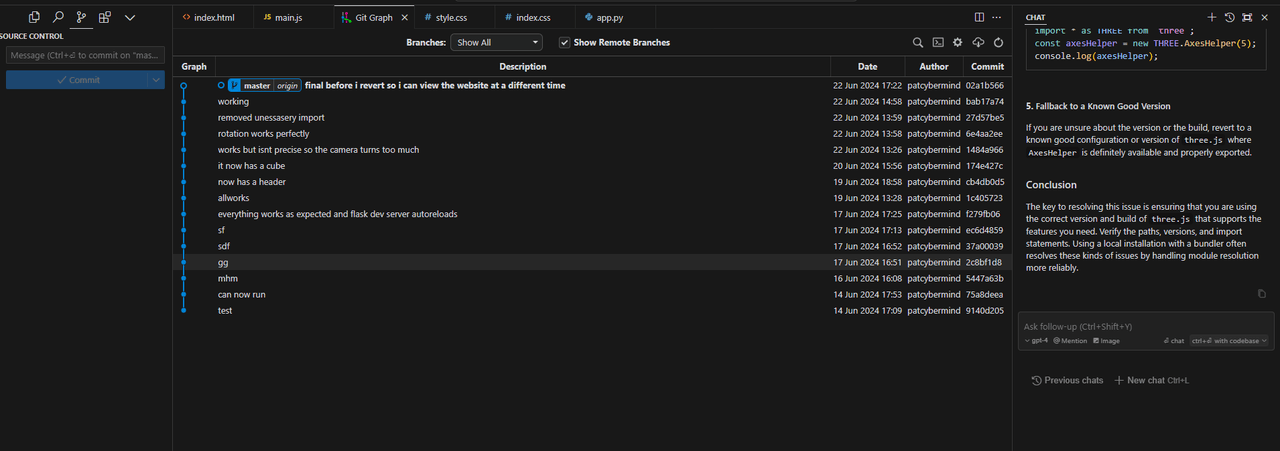Switch to the style.css tab
Viewport: 1280px width, 451px height.
pyautogui.click(x=444, y=18)
